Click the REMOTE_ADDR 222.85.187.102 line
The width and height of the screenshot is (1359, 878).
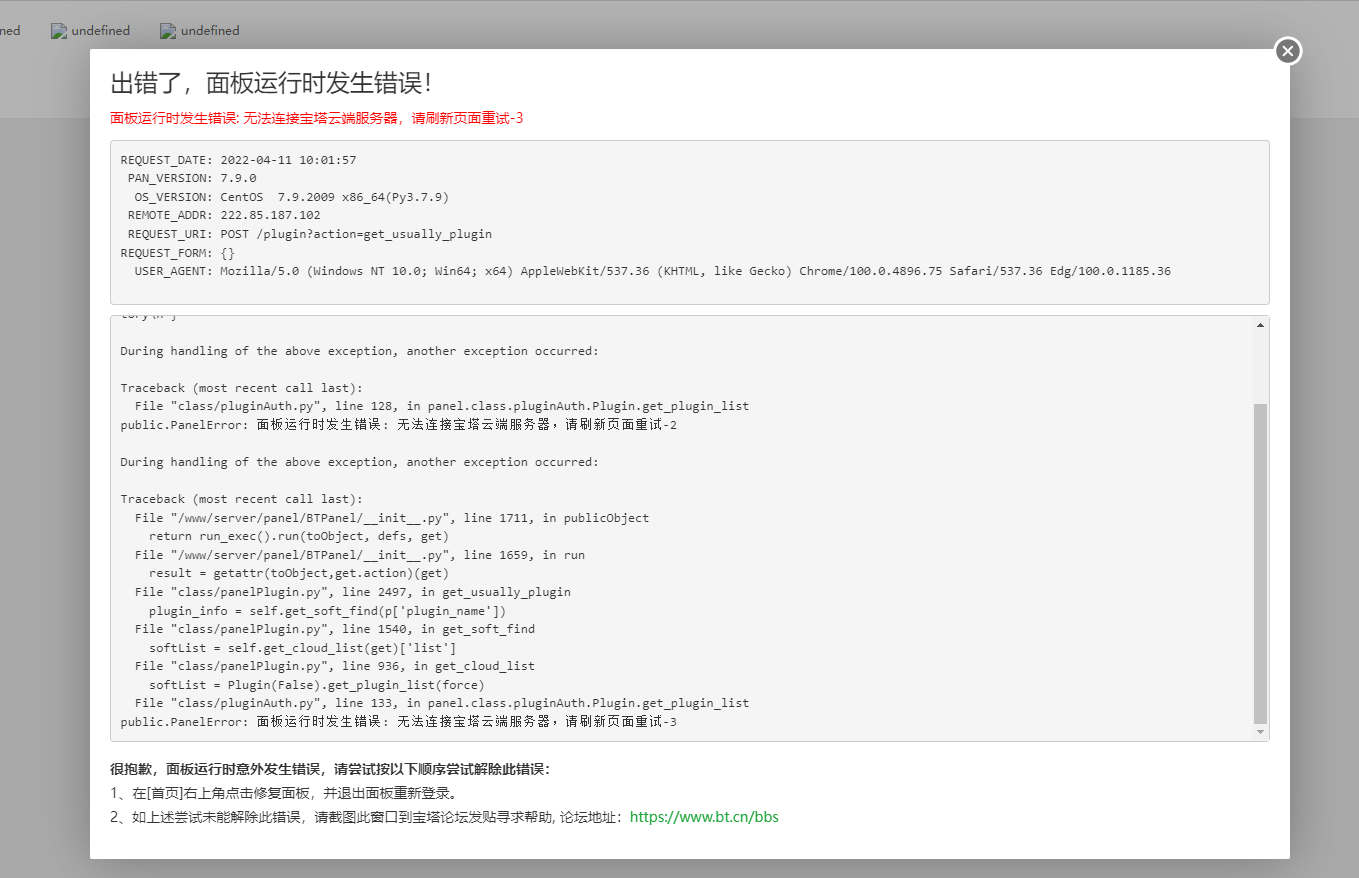224,215
